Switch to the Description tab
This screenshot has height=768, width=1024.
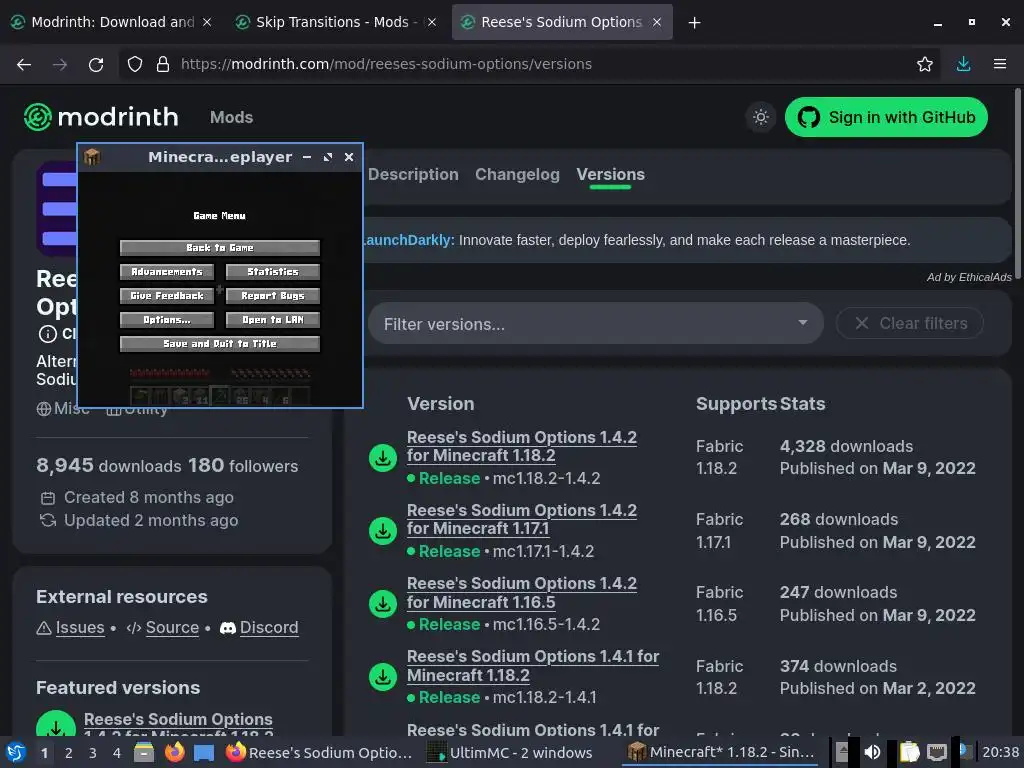click(x=413, y=174)
